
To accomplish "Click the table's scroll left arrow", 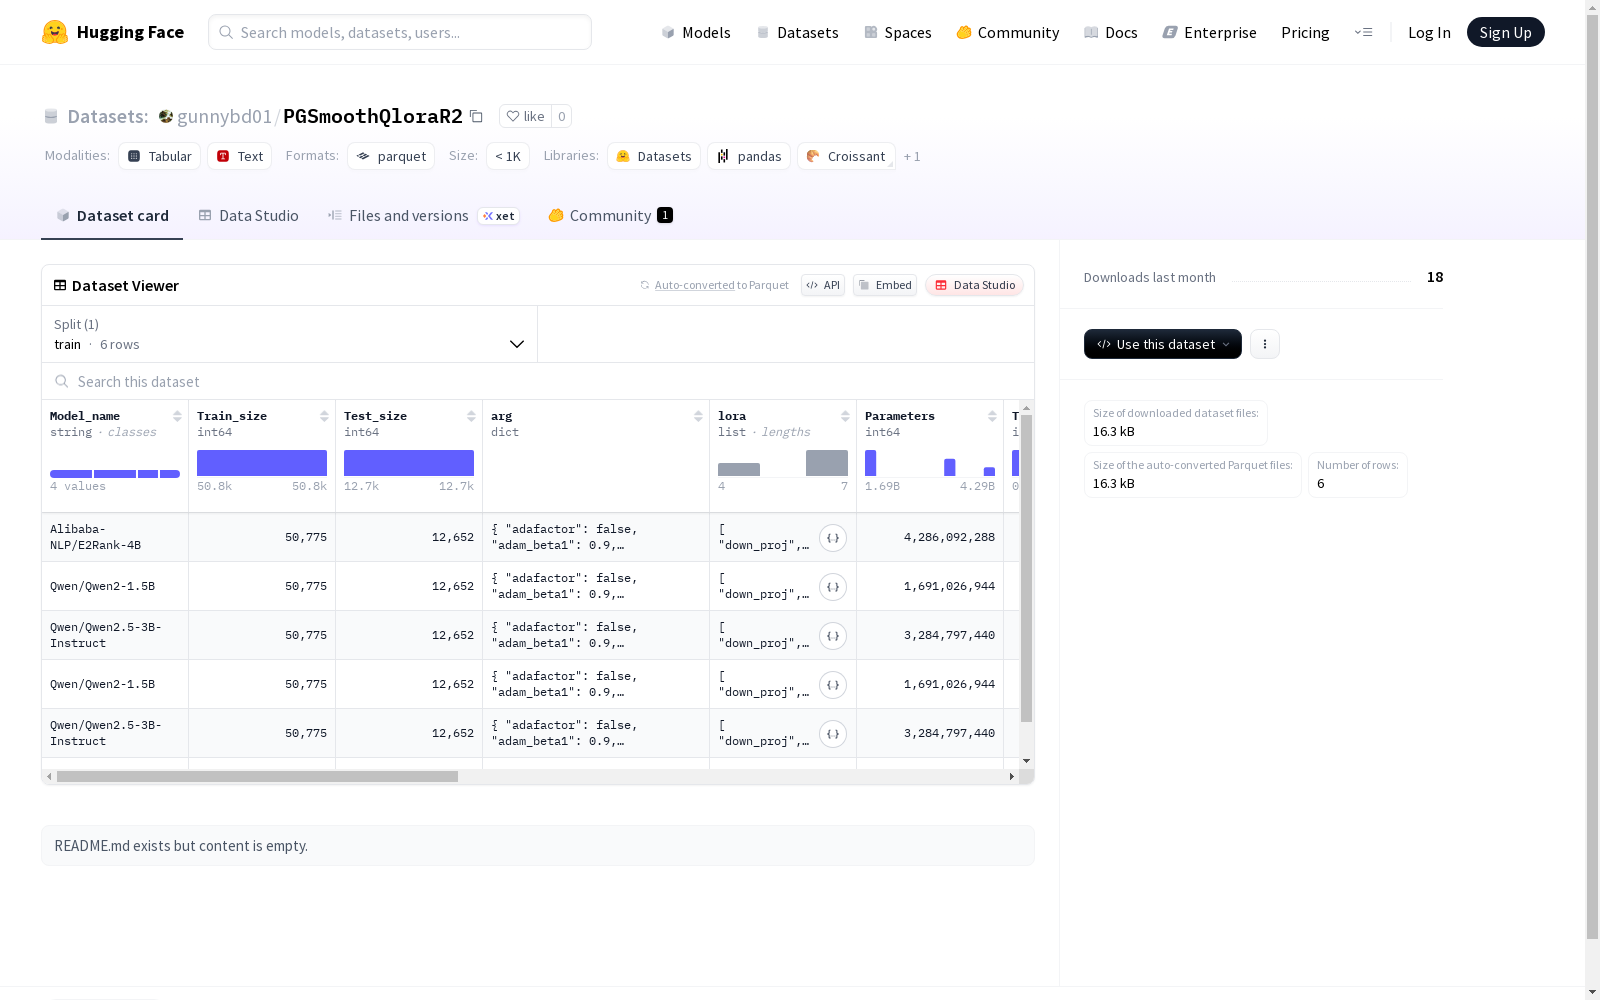I will pos(49,776).
